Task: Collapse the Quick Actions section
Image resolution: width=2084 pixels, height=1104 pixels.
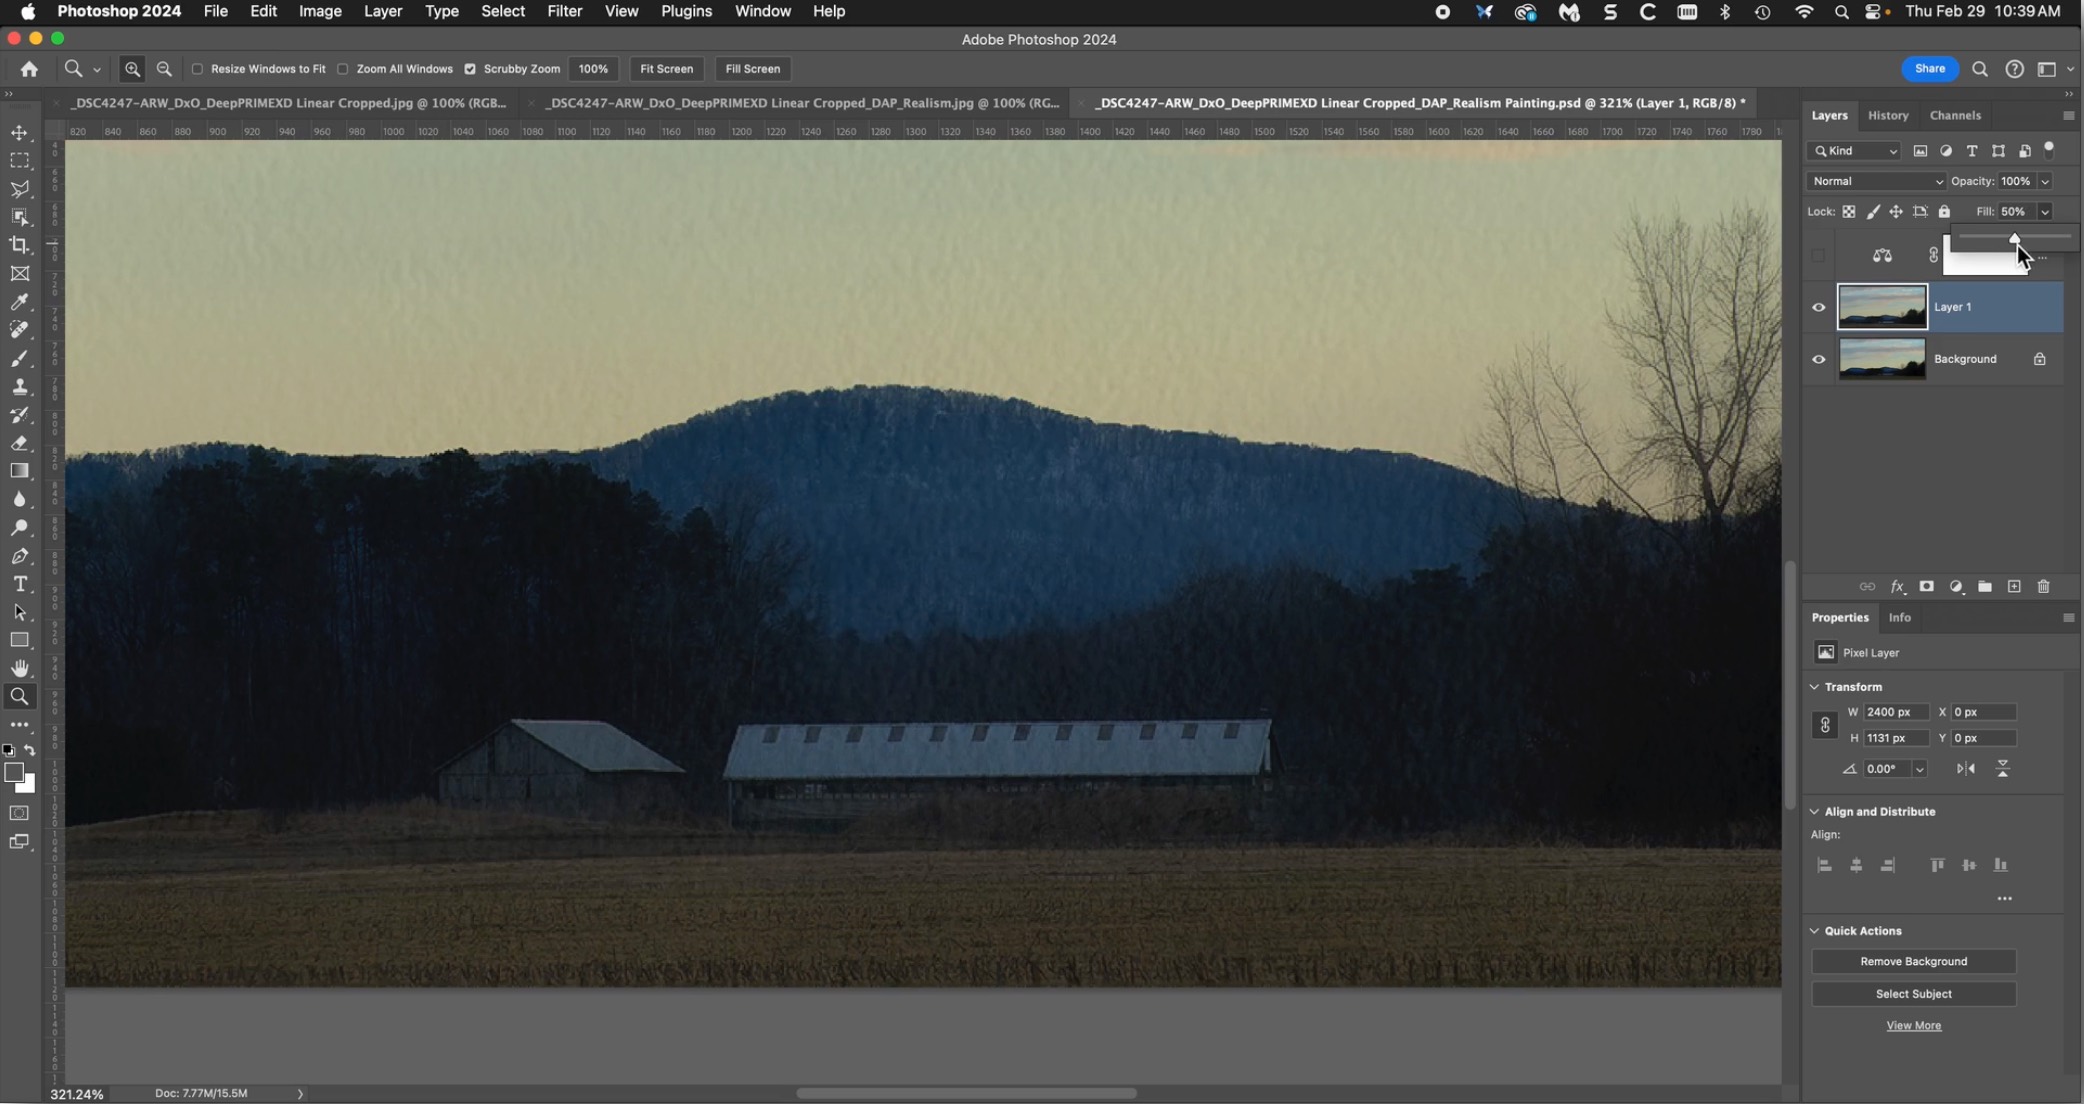Action: (x=1814, y=931)
